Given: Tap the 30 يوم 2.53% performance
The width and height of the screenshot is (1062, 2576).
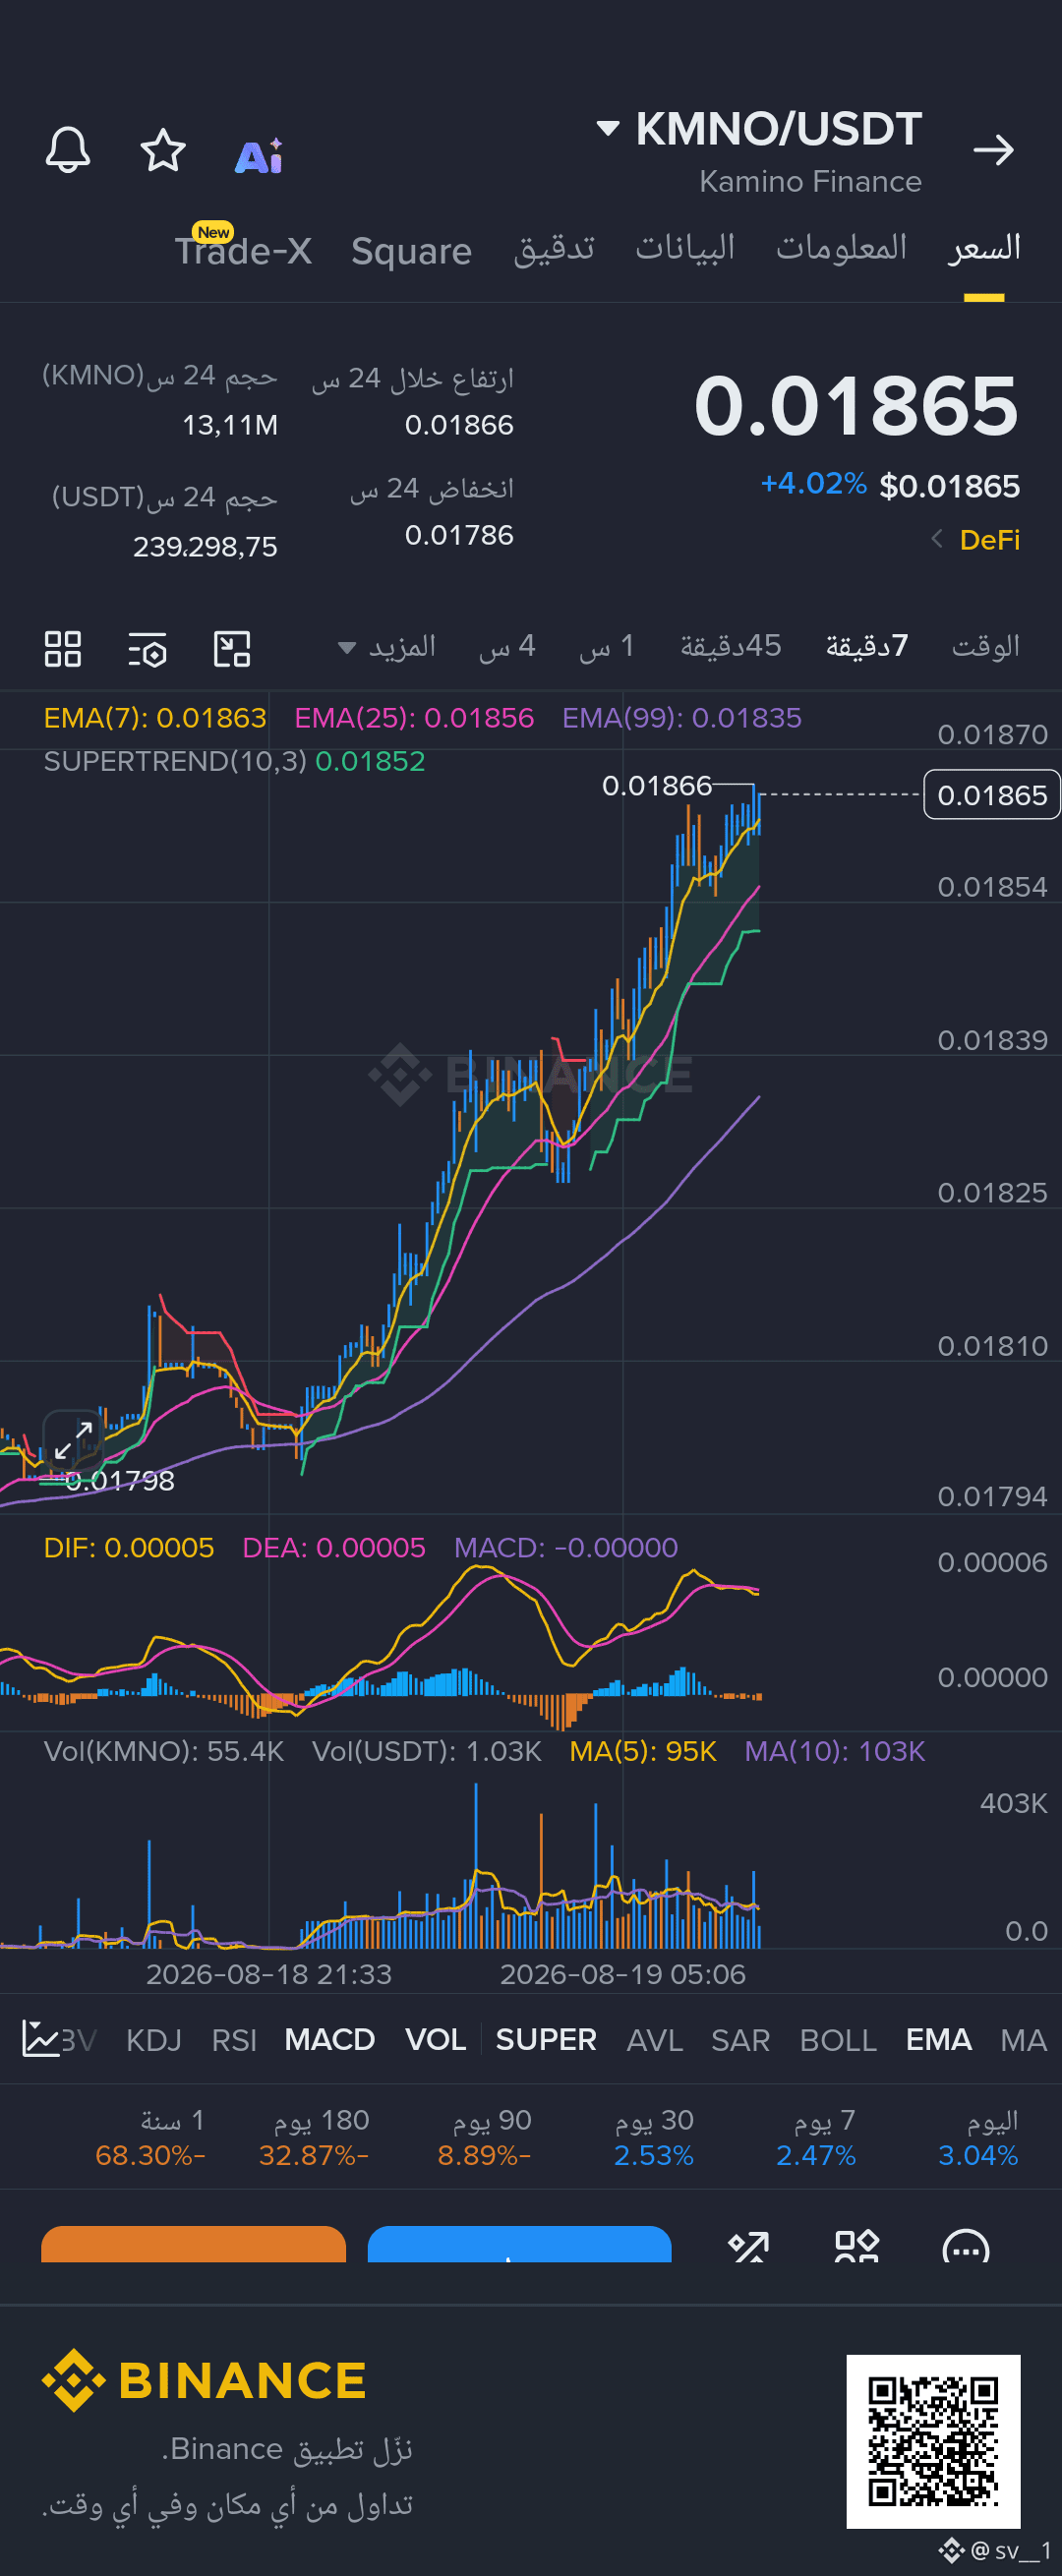Looking at the screenshot, I should click(x=654, y=2137).
